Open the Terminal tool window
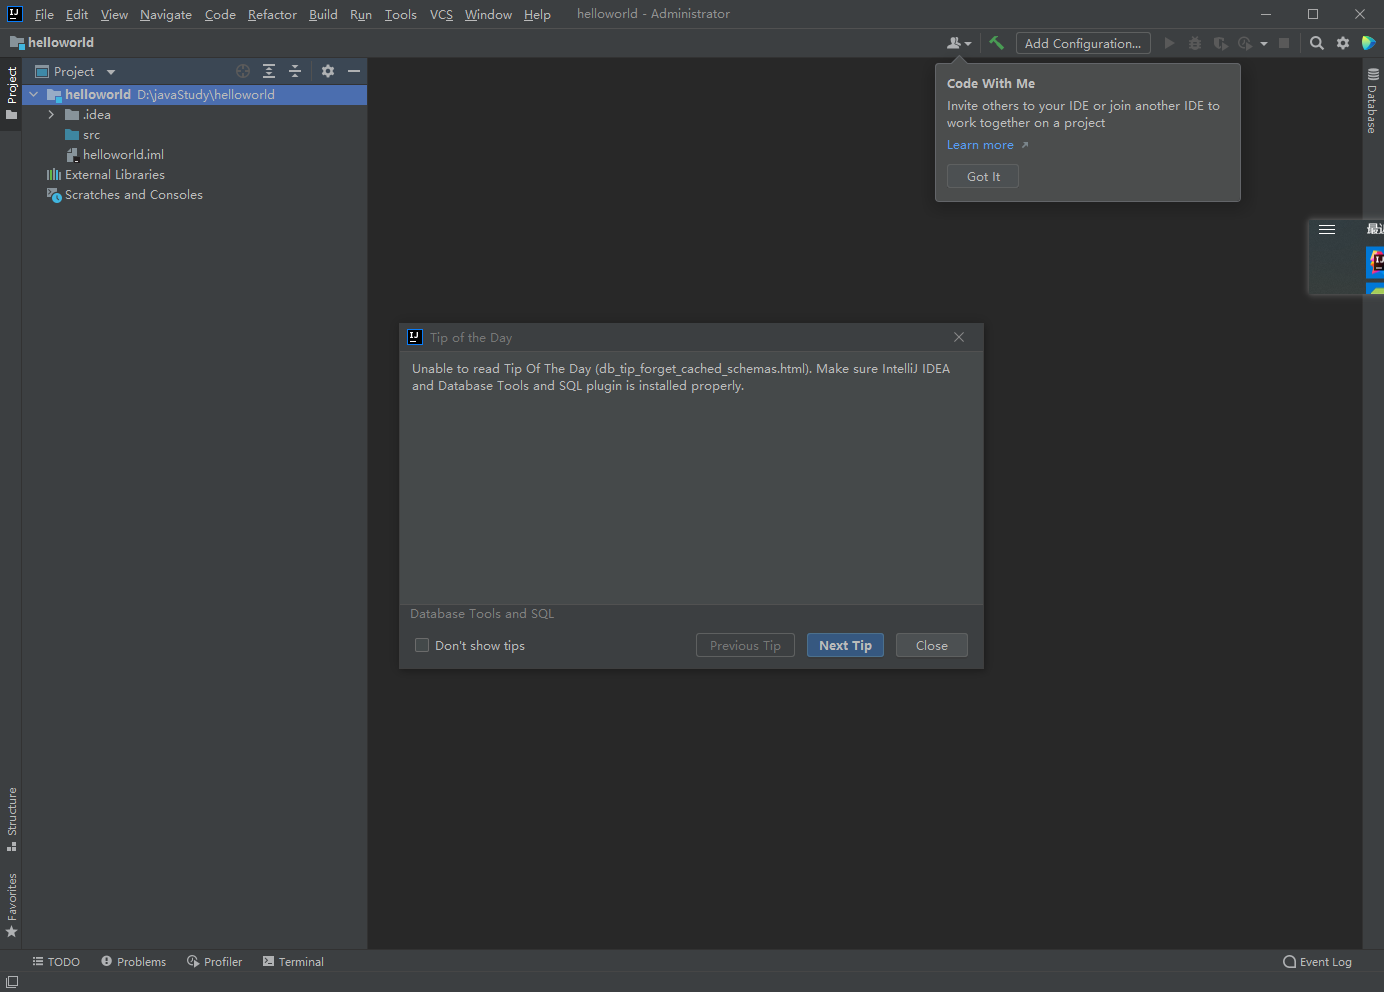The image size is (1384, 992). pos(293,961)
